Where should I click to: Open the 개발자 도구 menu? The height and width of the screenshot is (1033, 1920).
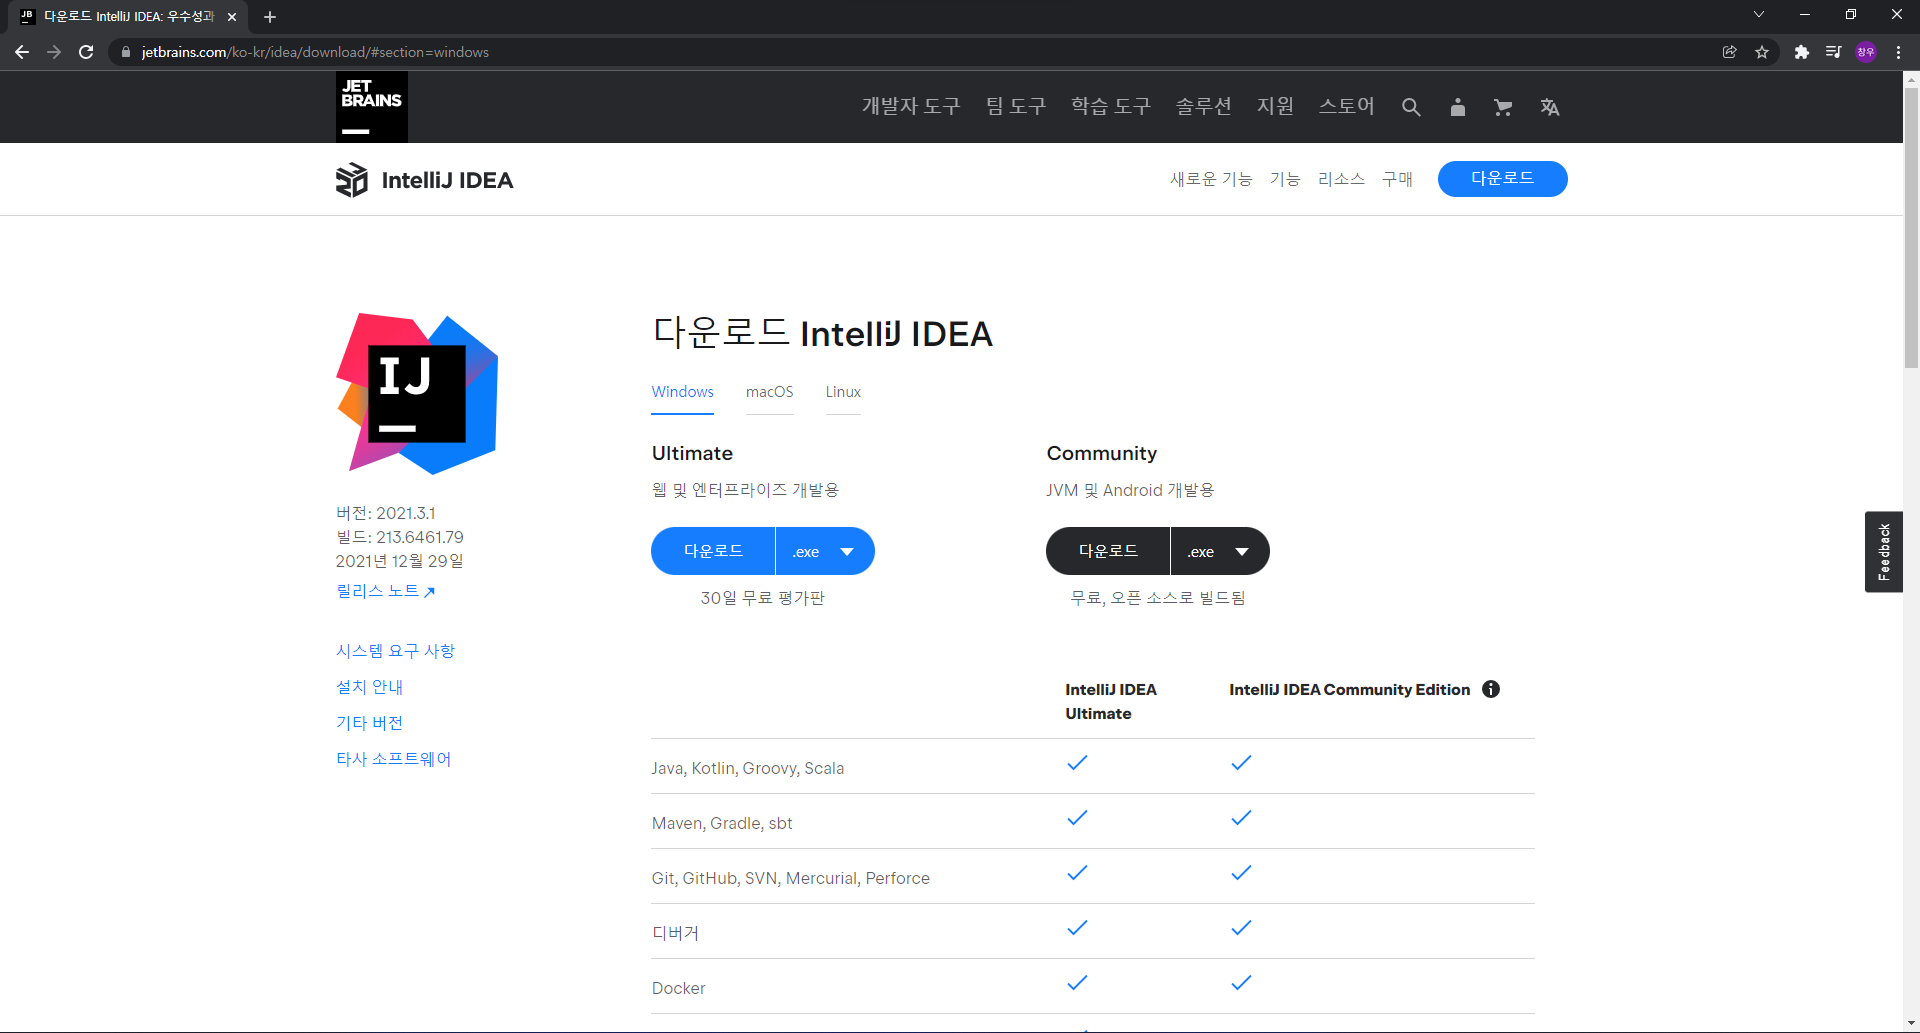pos(911,106)
